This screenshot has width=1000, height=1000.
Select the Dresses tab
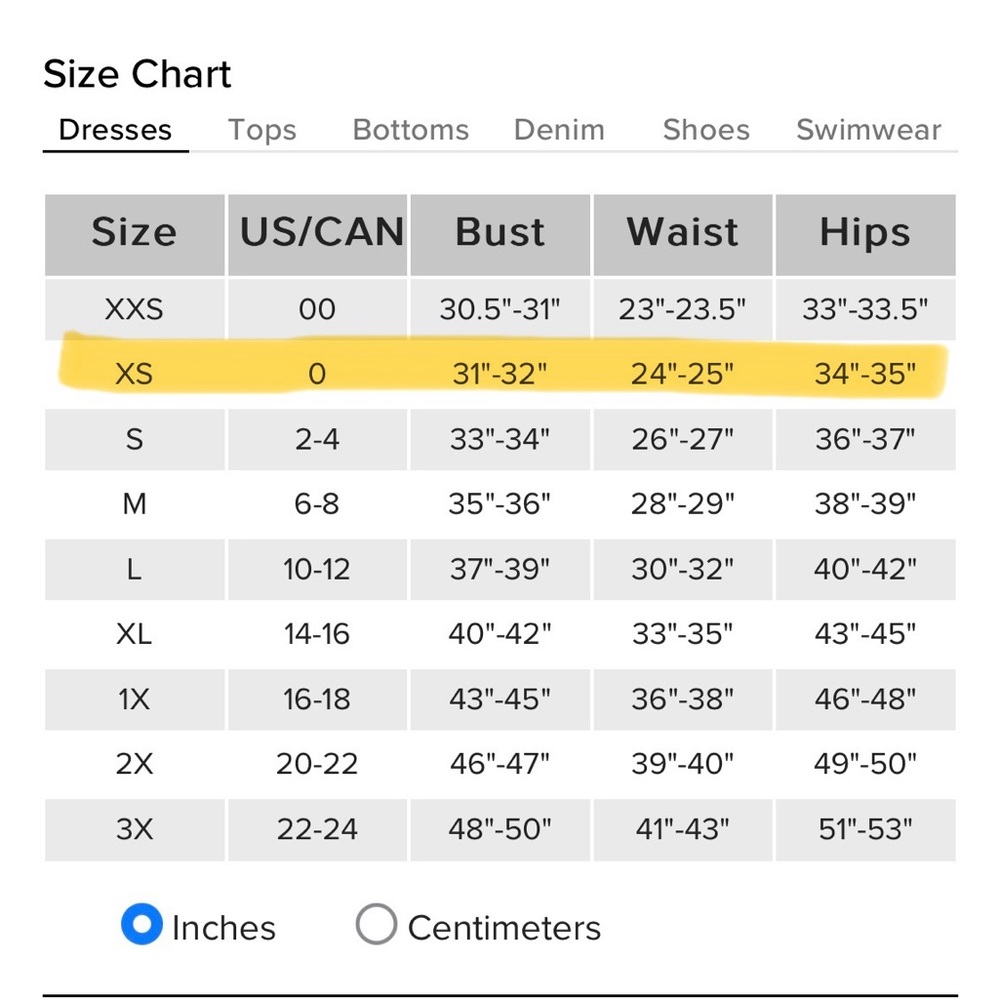click(115, 130)
